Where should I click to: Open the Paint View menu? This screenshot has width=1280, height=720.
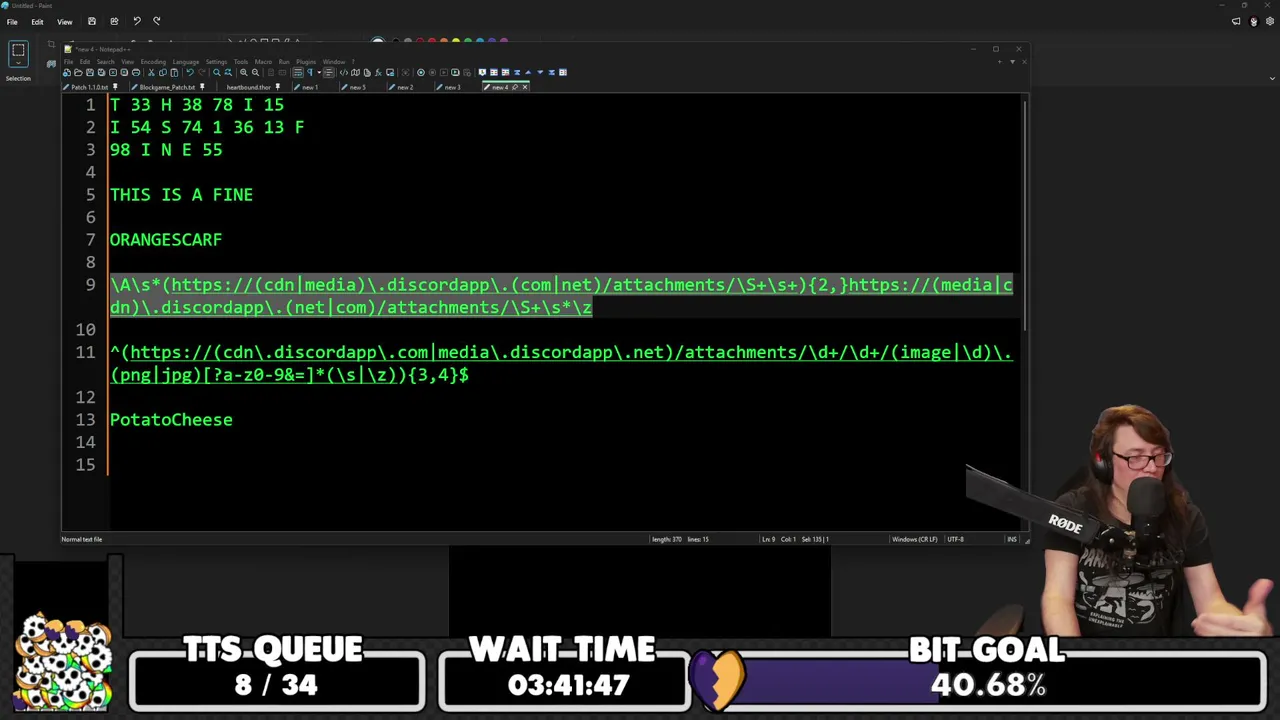click(x=64, y=22)
